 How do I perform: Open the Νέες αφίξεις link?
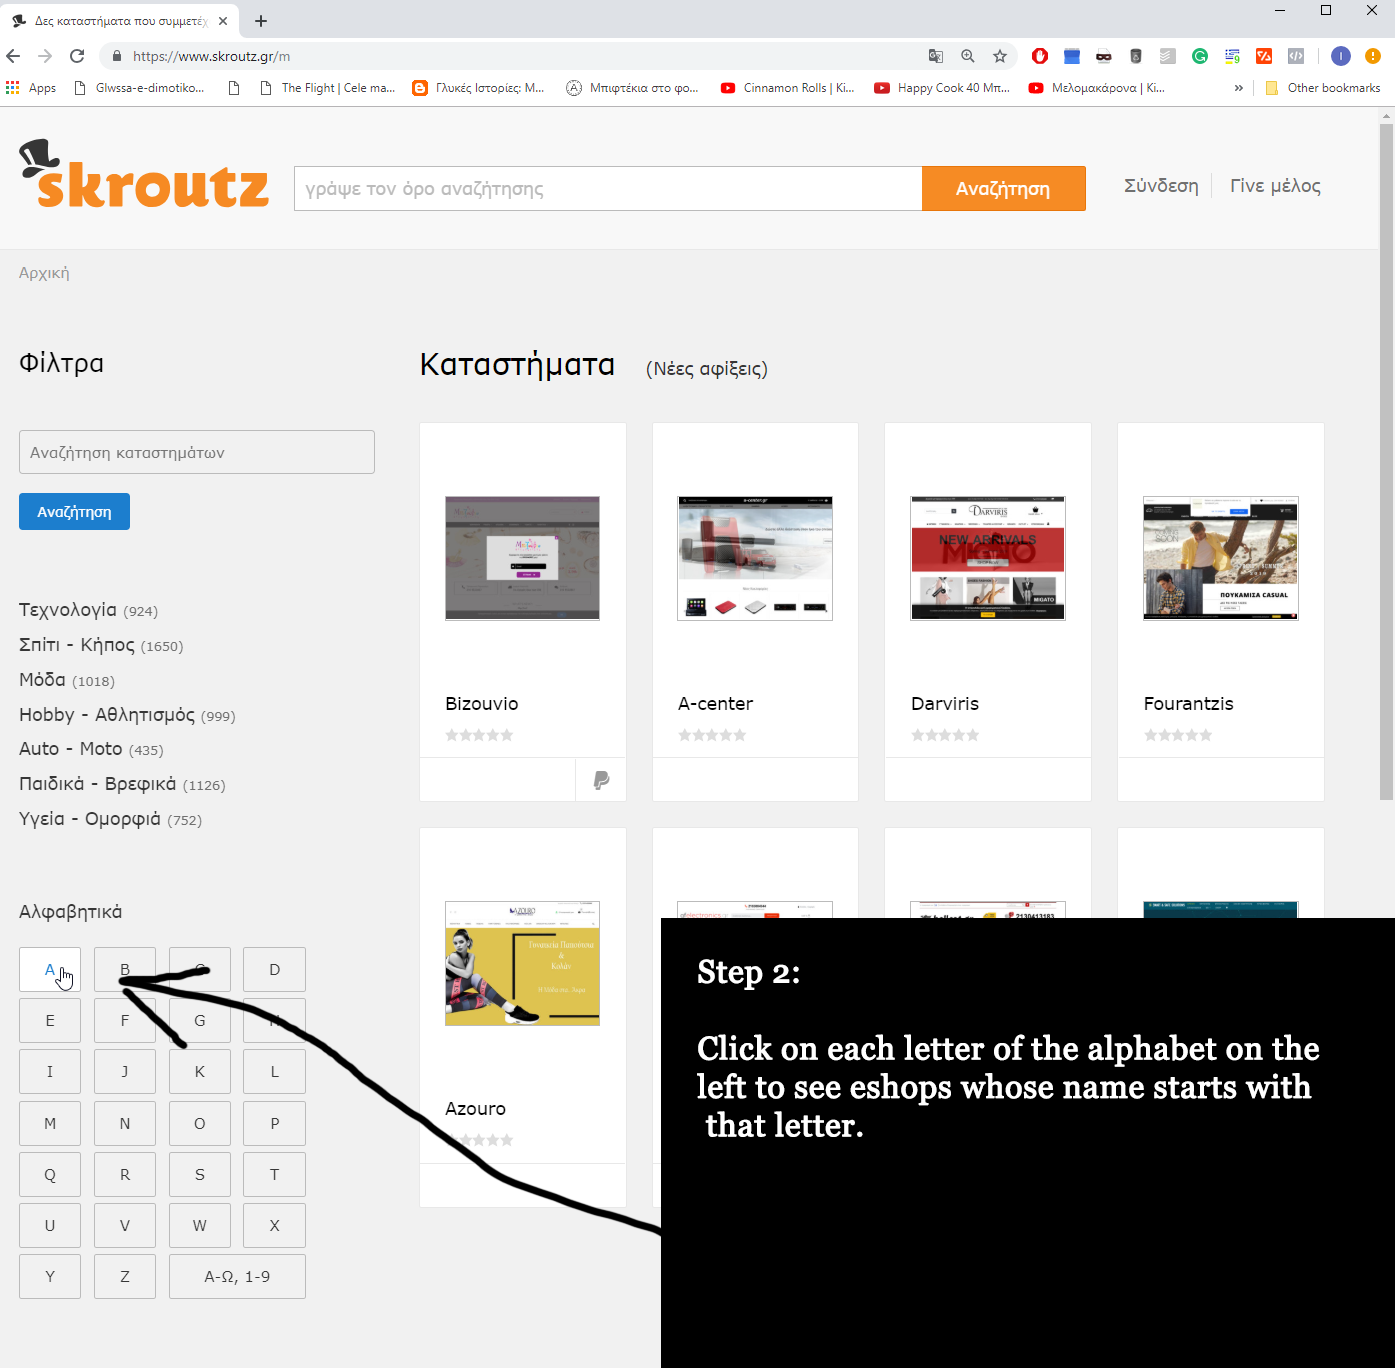pyautogui.click(x=707, y=369)
